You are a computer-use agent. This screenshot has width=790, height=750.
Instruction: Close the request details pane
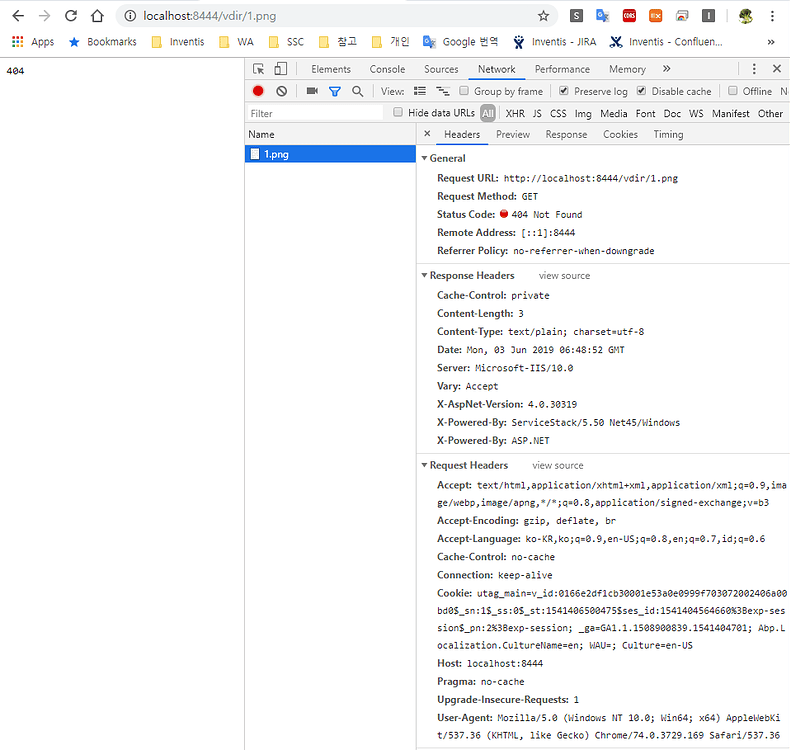click(427, 133)
